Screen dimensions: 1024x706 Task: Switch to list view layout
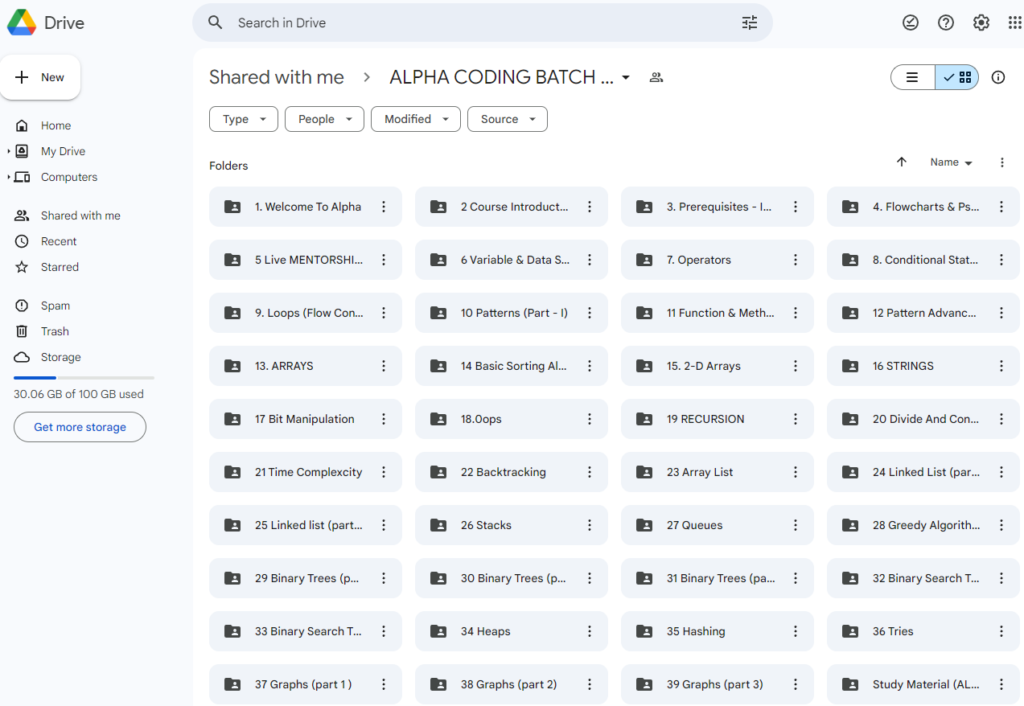[912, 76]
